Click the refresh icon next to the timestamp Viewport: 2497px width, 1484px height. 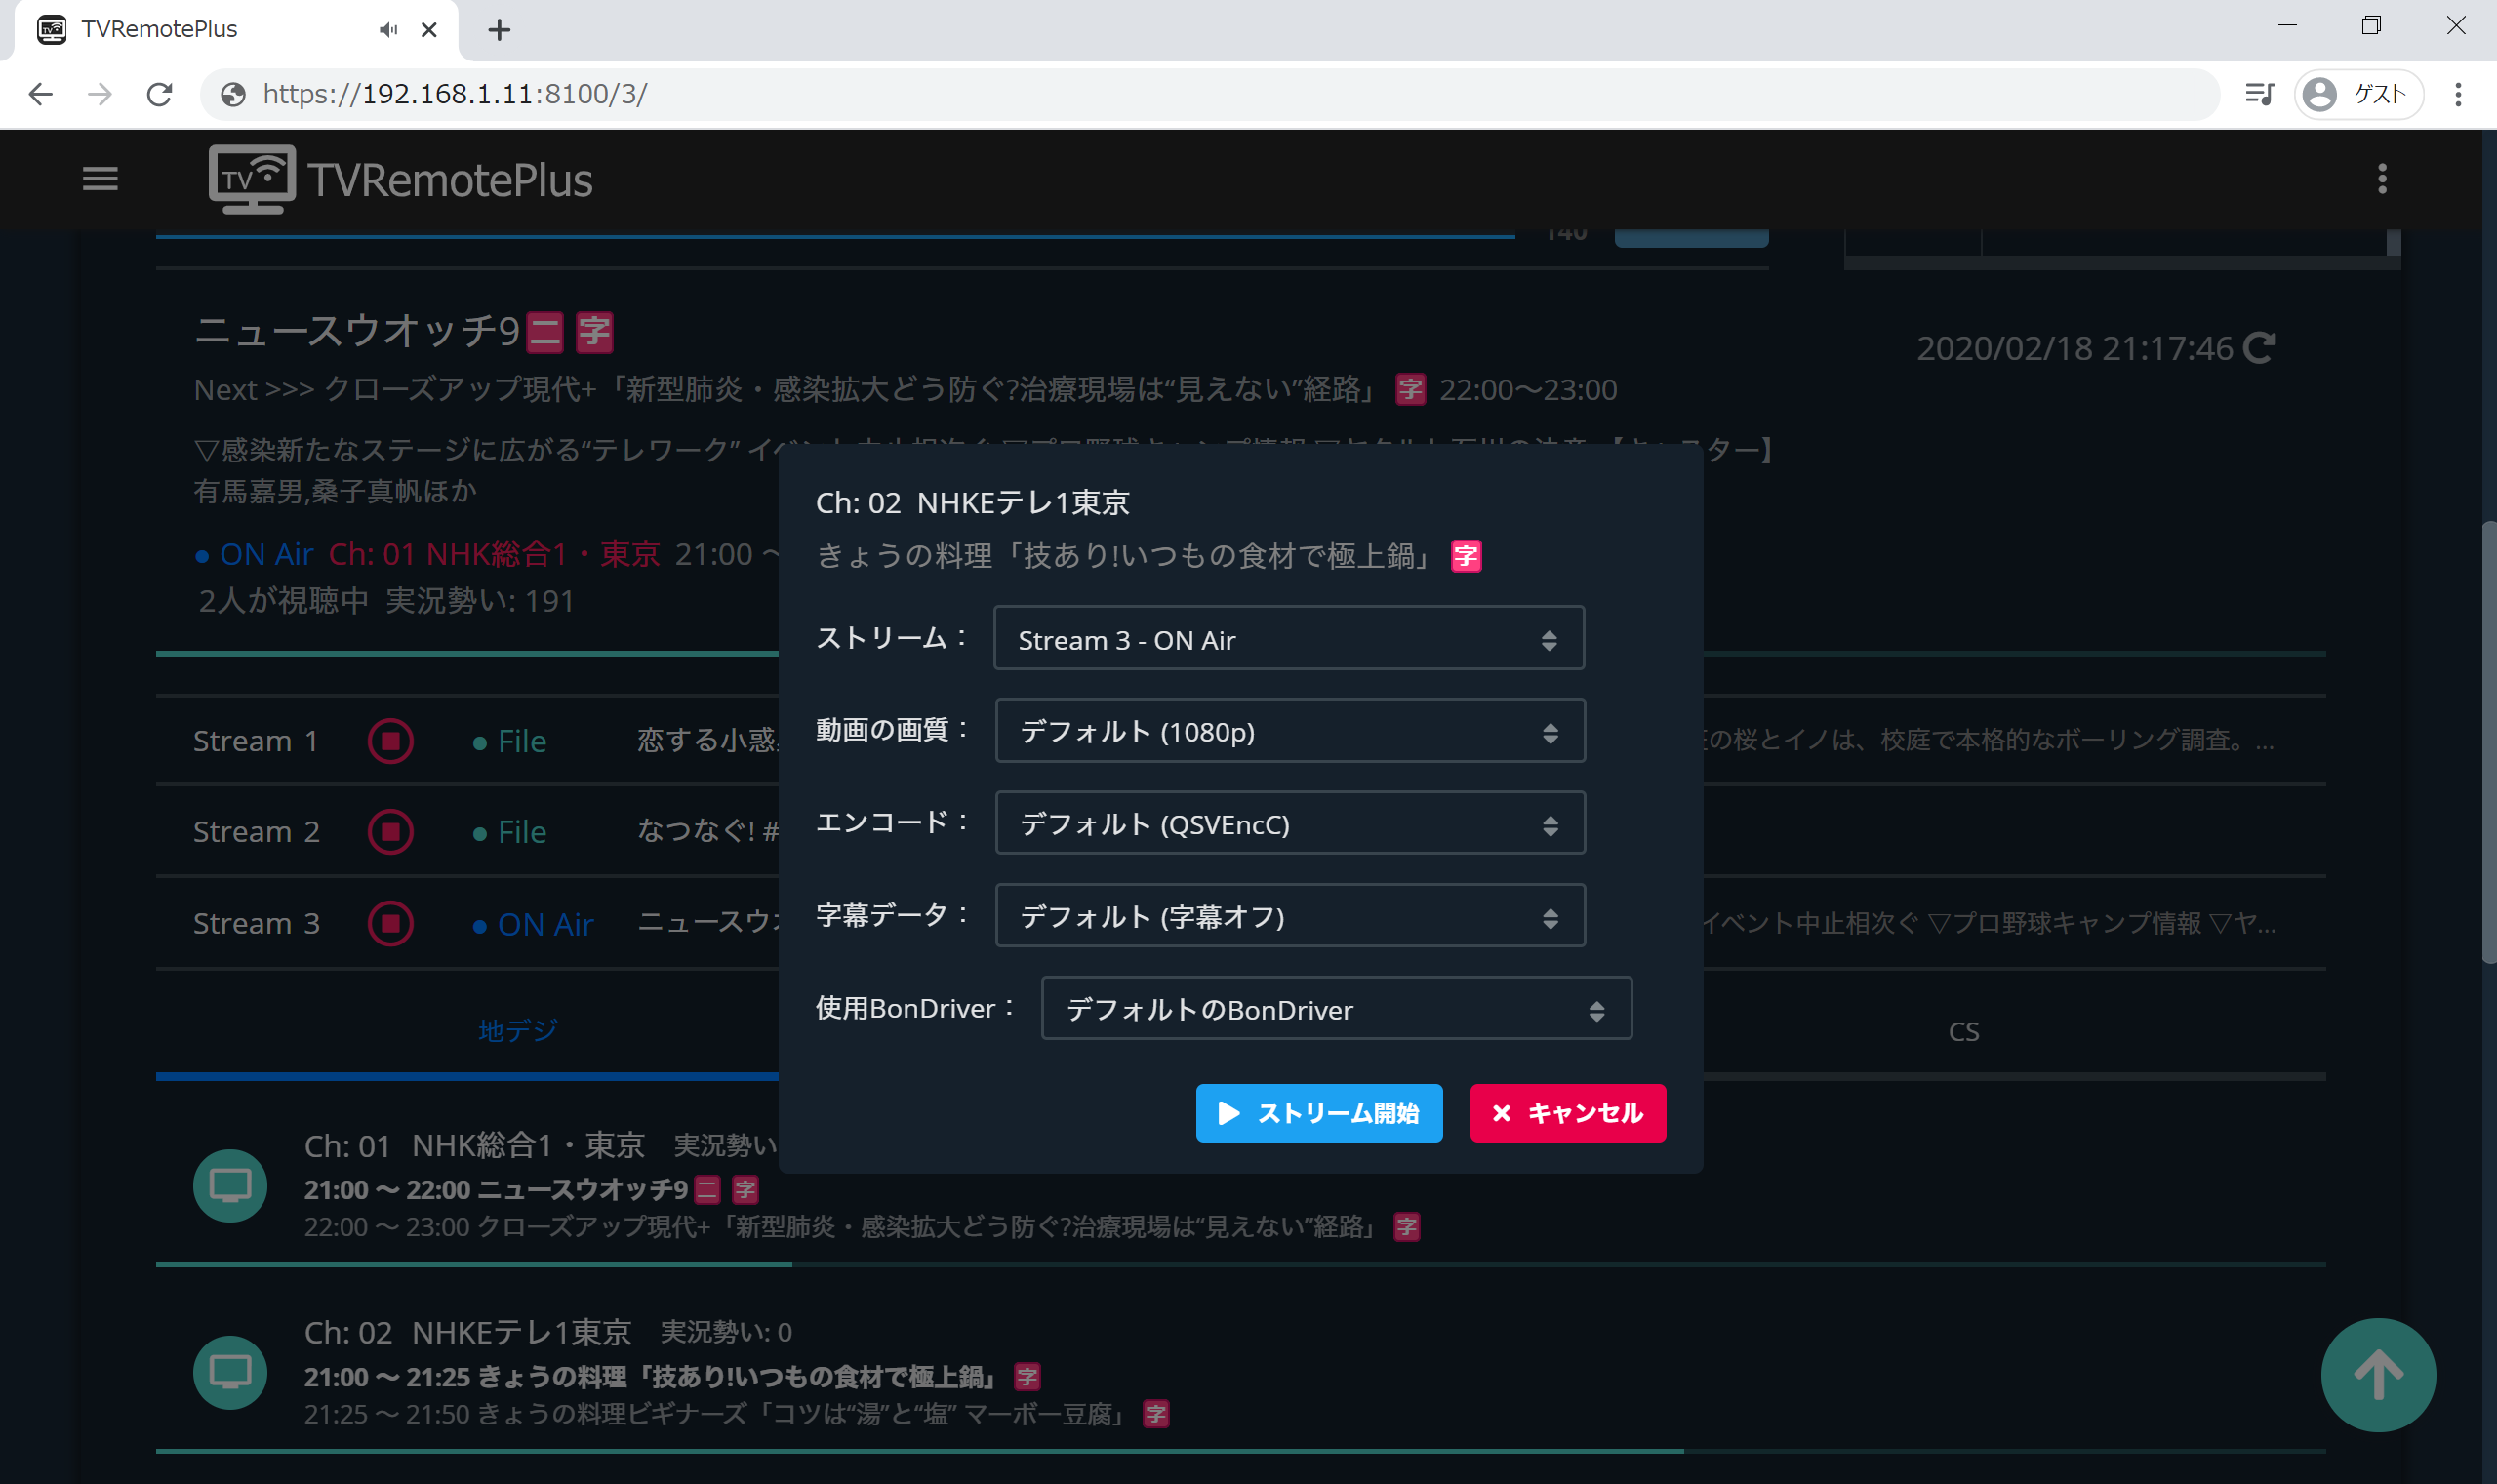tap(2259, 348)
